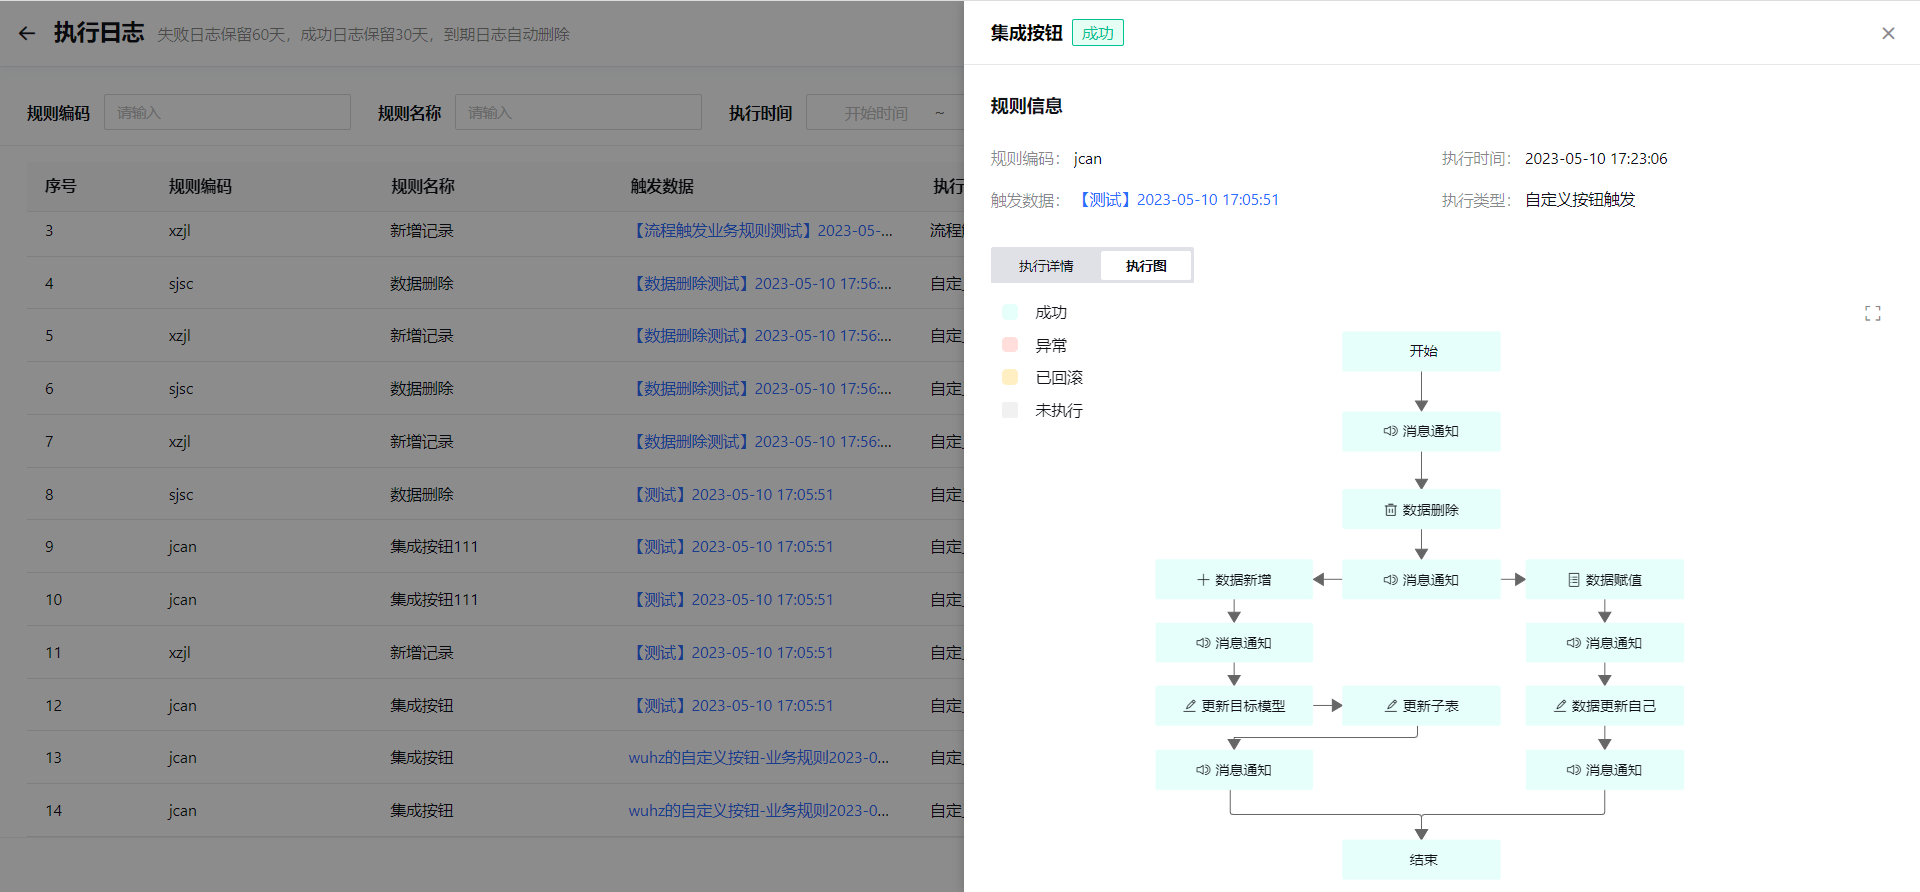Image resolution: width=1920 pixels, height=892 pixels.
Task: Click the 结束 node in the flow diagram
Action: click(1421, 860)
